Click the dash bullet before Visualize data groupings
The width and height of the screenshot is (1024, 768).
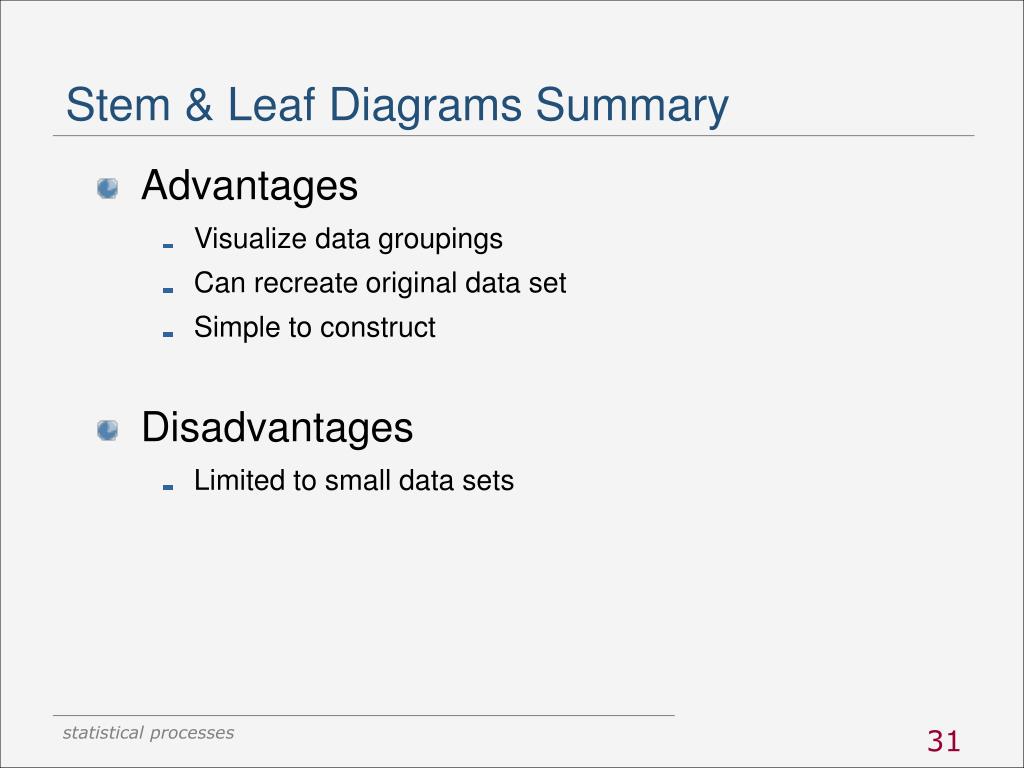pos(168,246)
